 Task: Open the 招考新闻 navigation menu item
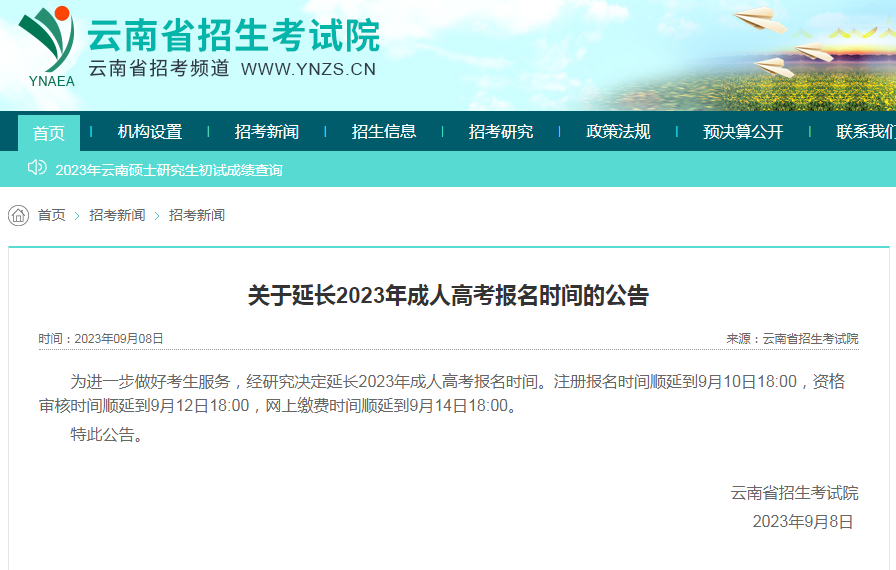267,132
